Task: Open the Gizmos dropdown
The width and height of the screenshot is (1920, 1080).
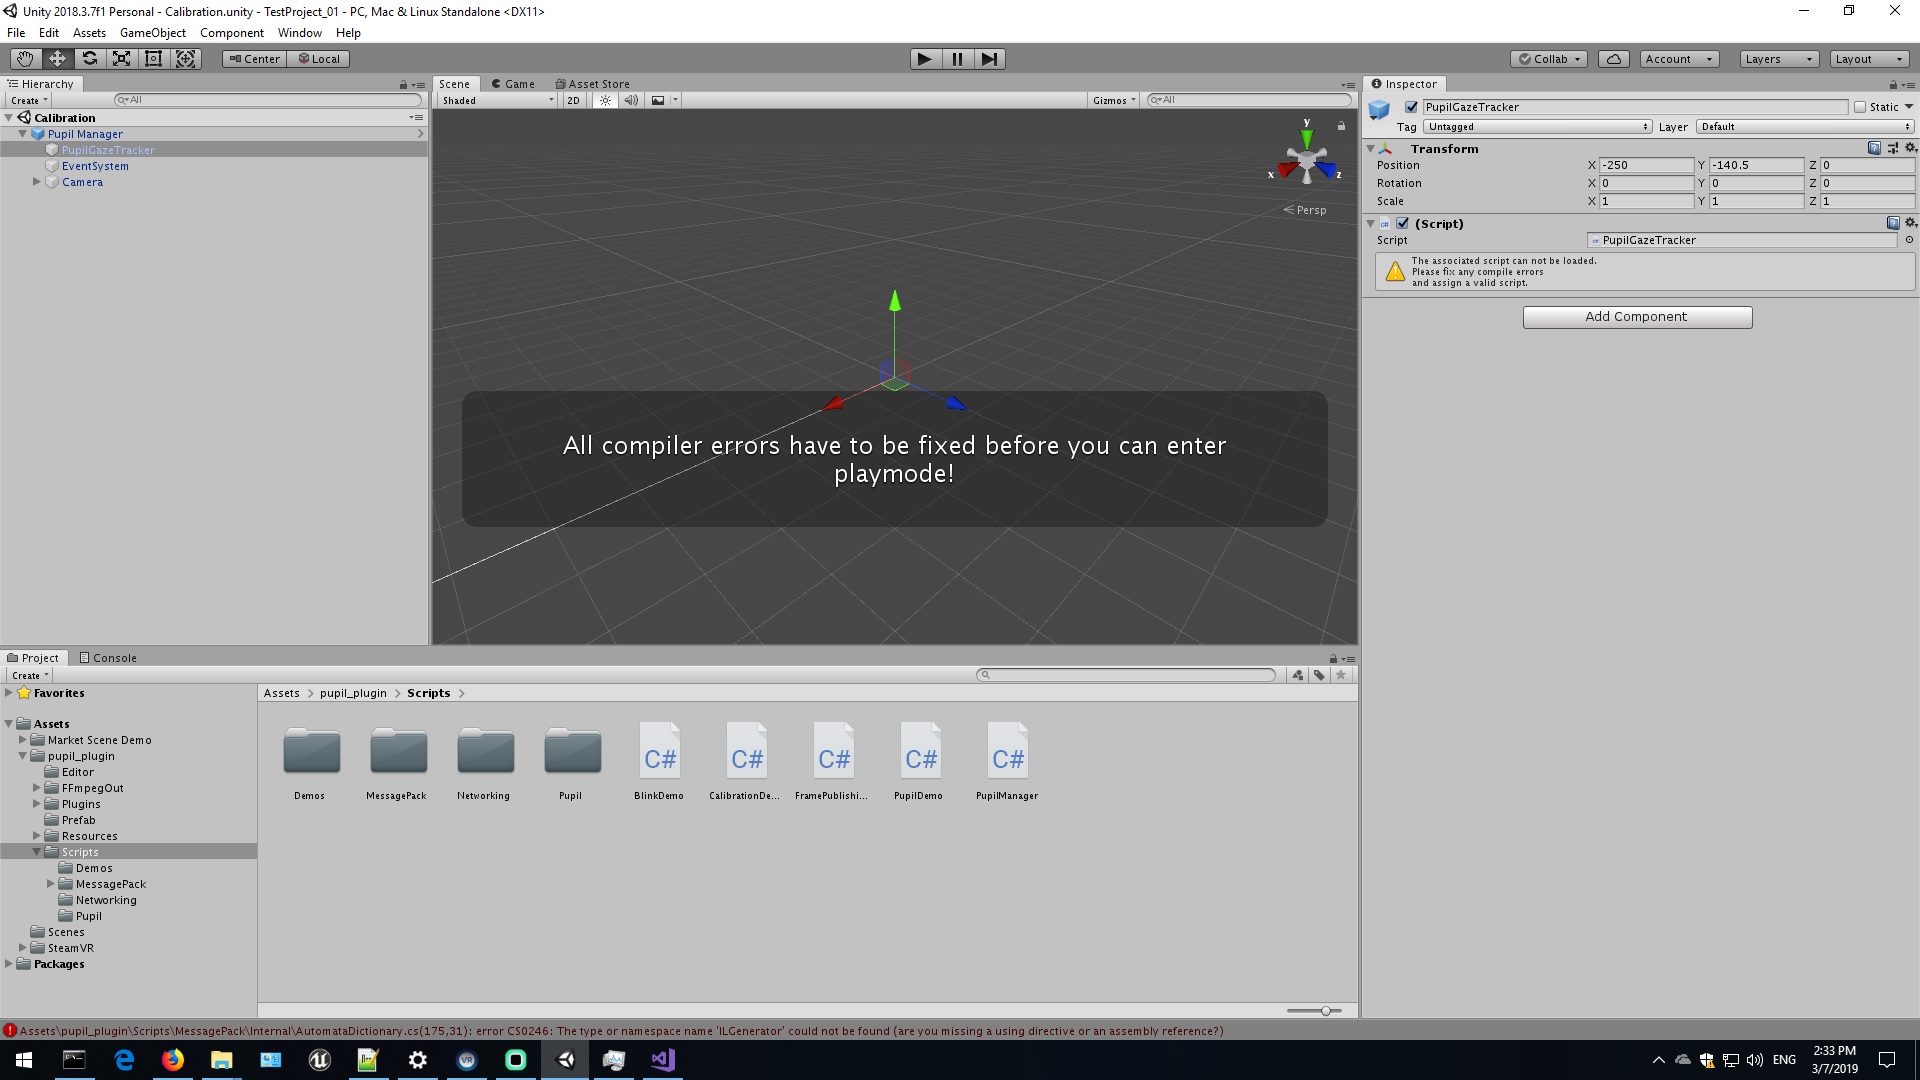Action: (1114, 100)
